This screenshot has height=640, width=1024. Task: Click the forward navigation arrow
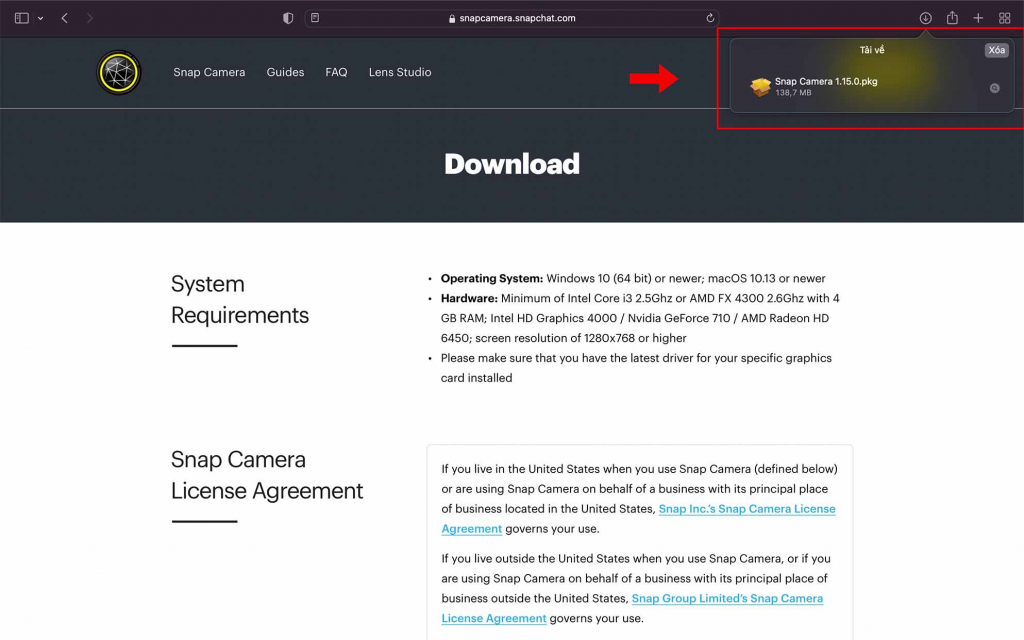pyautogui.click(x=89, y=18)
